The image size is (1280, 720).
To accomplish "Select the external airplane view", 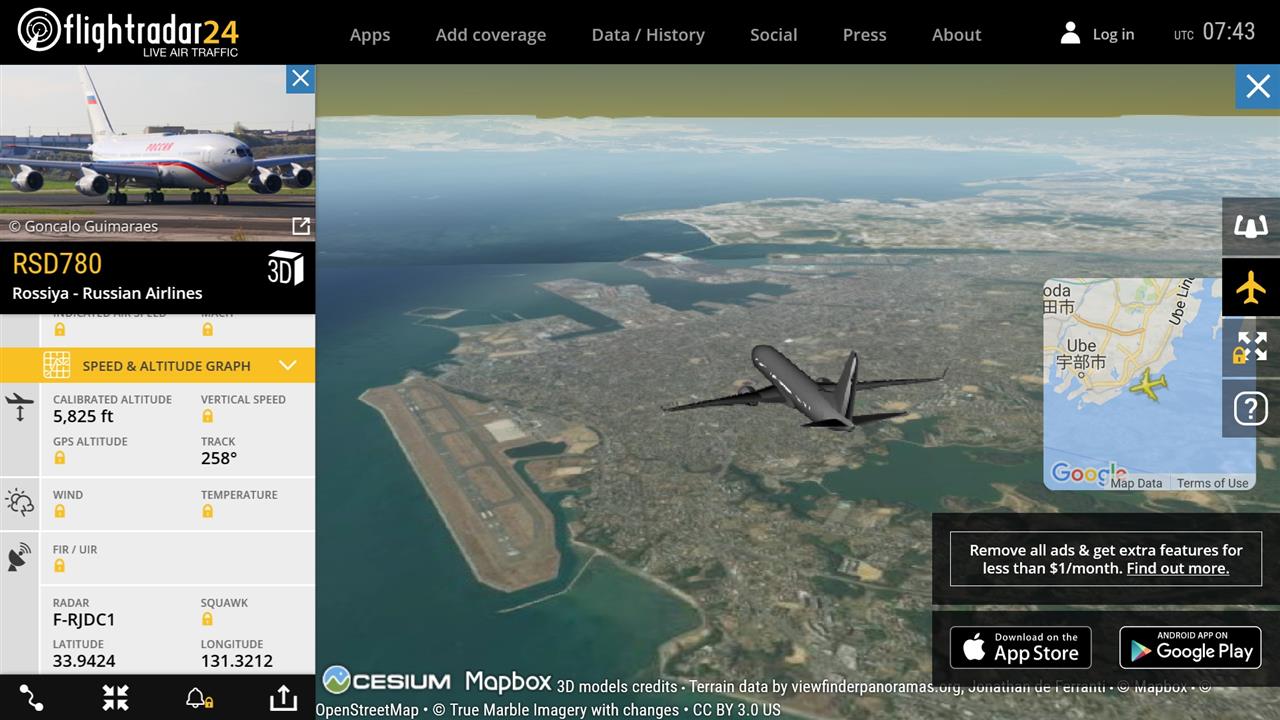I will [1251, 288].
